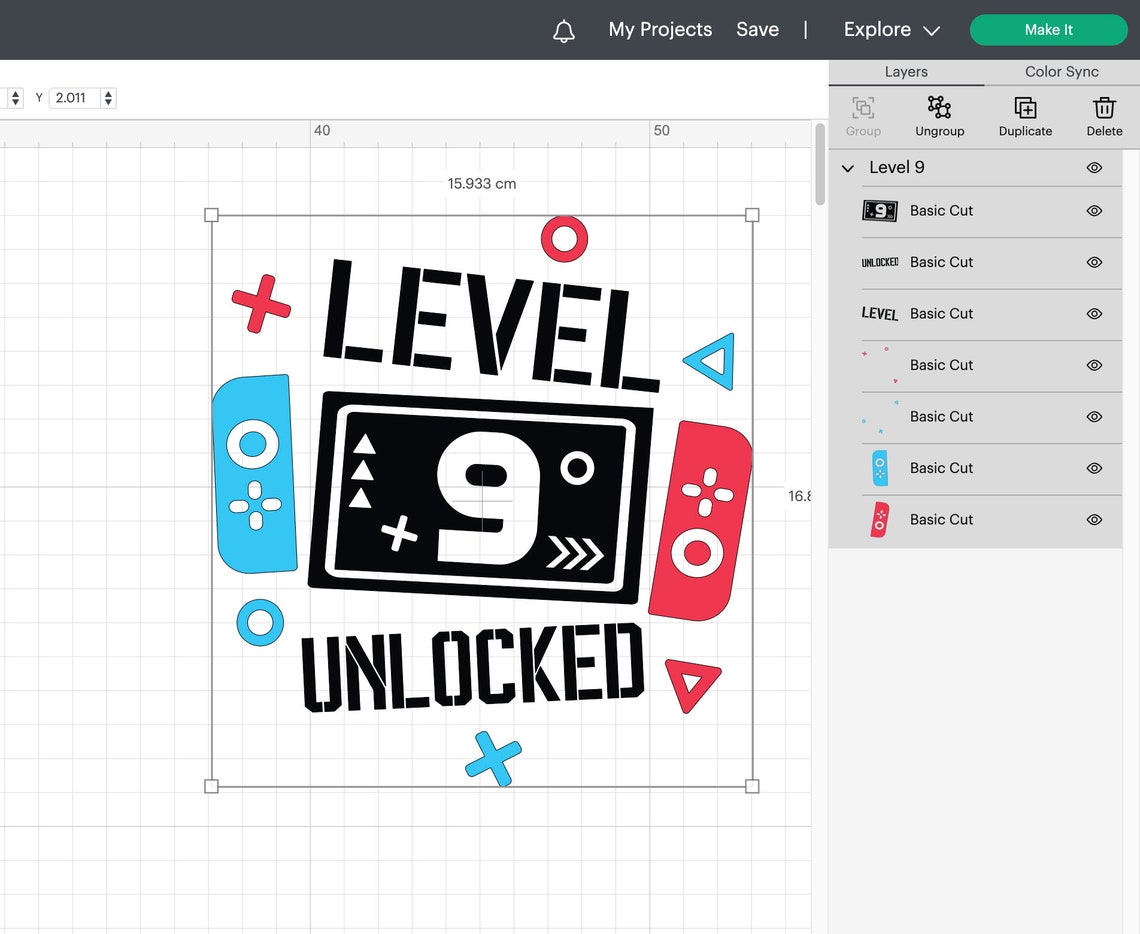Ungroup the Level 9 design
Image resolution: width=1140 pixels, height=934 pixels.
[939, 115]
